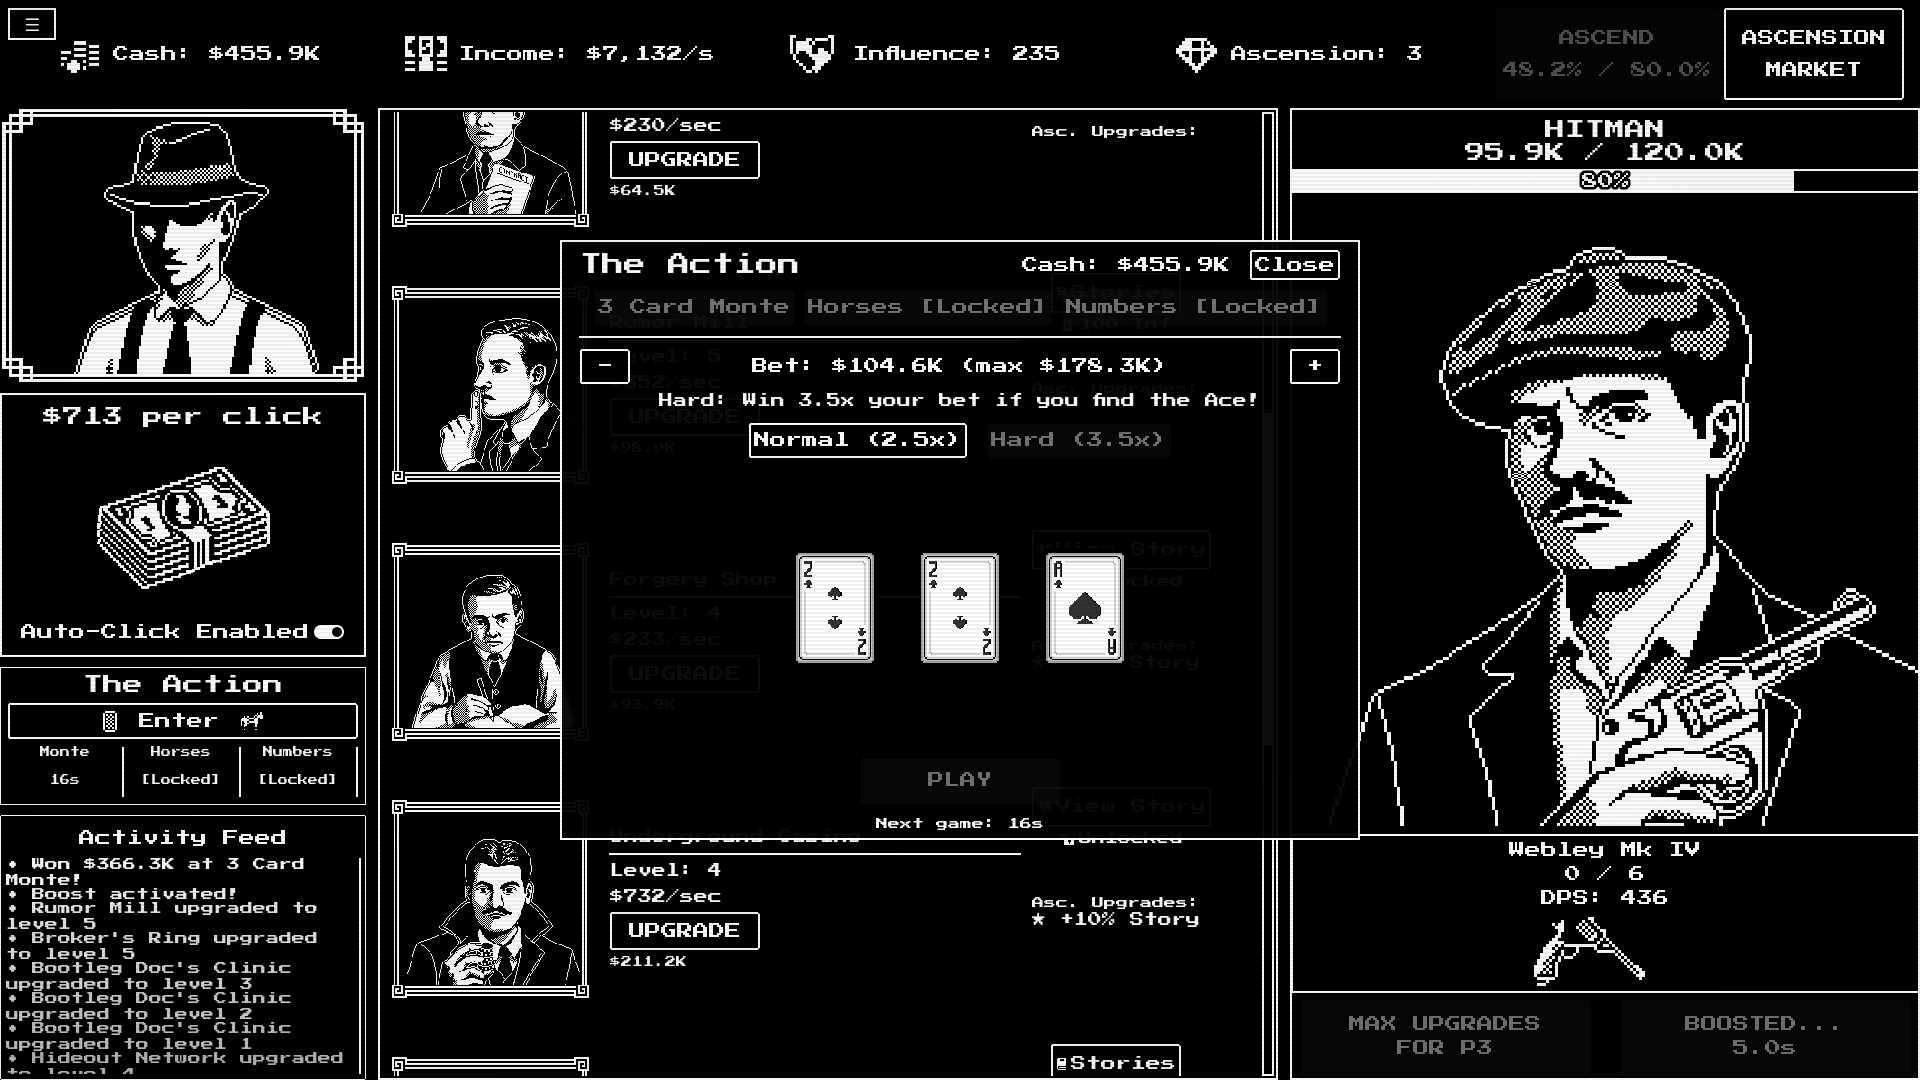Pick the left 2 of spades card
Image resolution: width=1920 pixels, height=1080 pixels.
835,608
